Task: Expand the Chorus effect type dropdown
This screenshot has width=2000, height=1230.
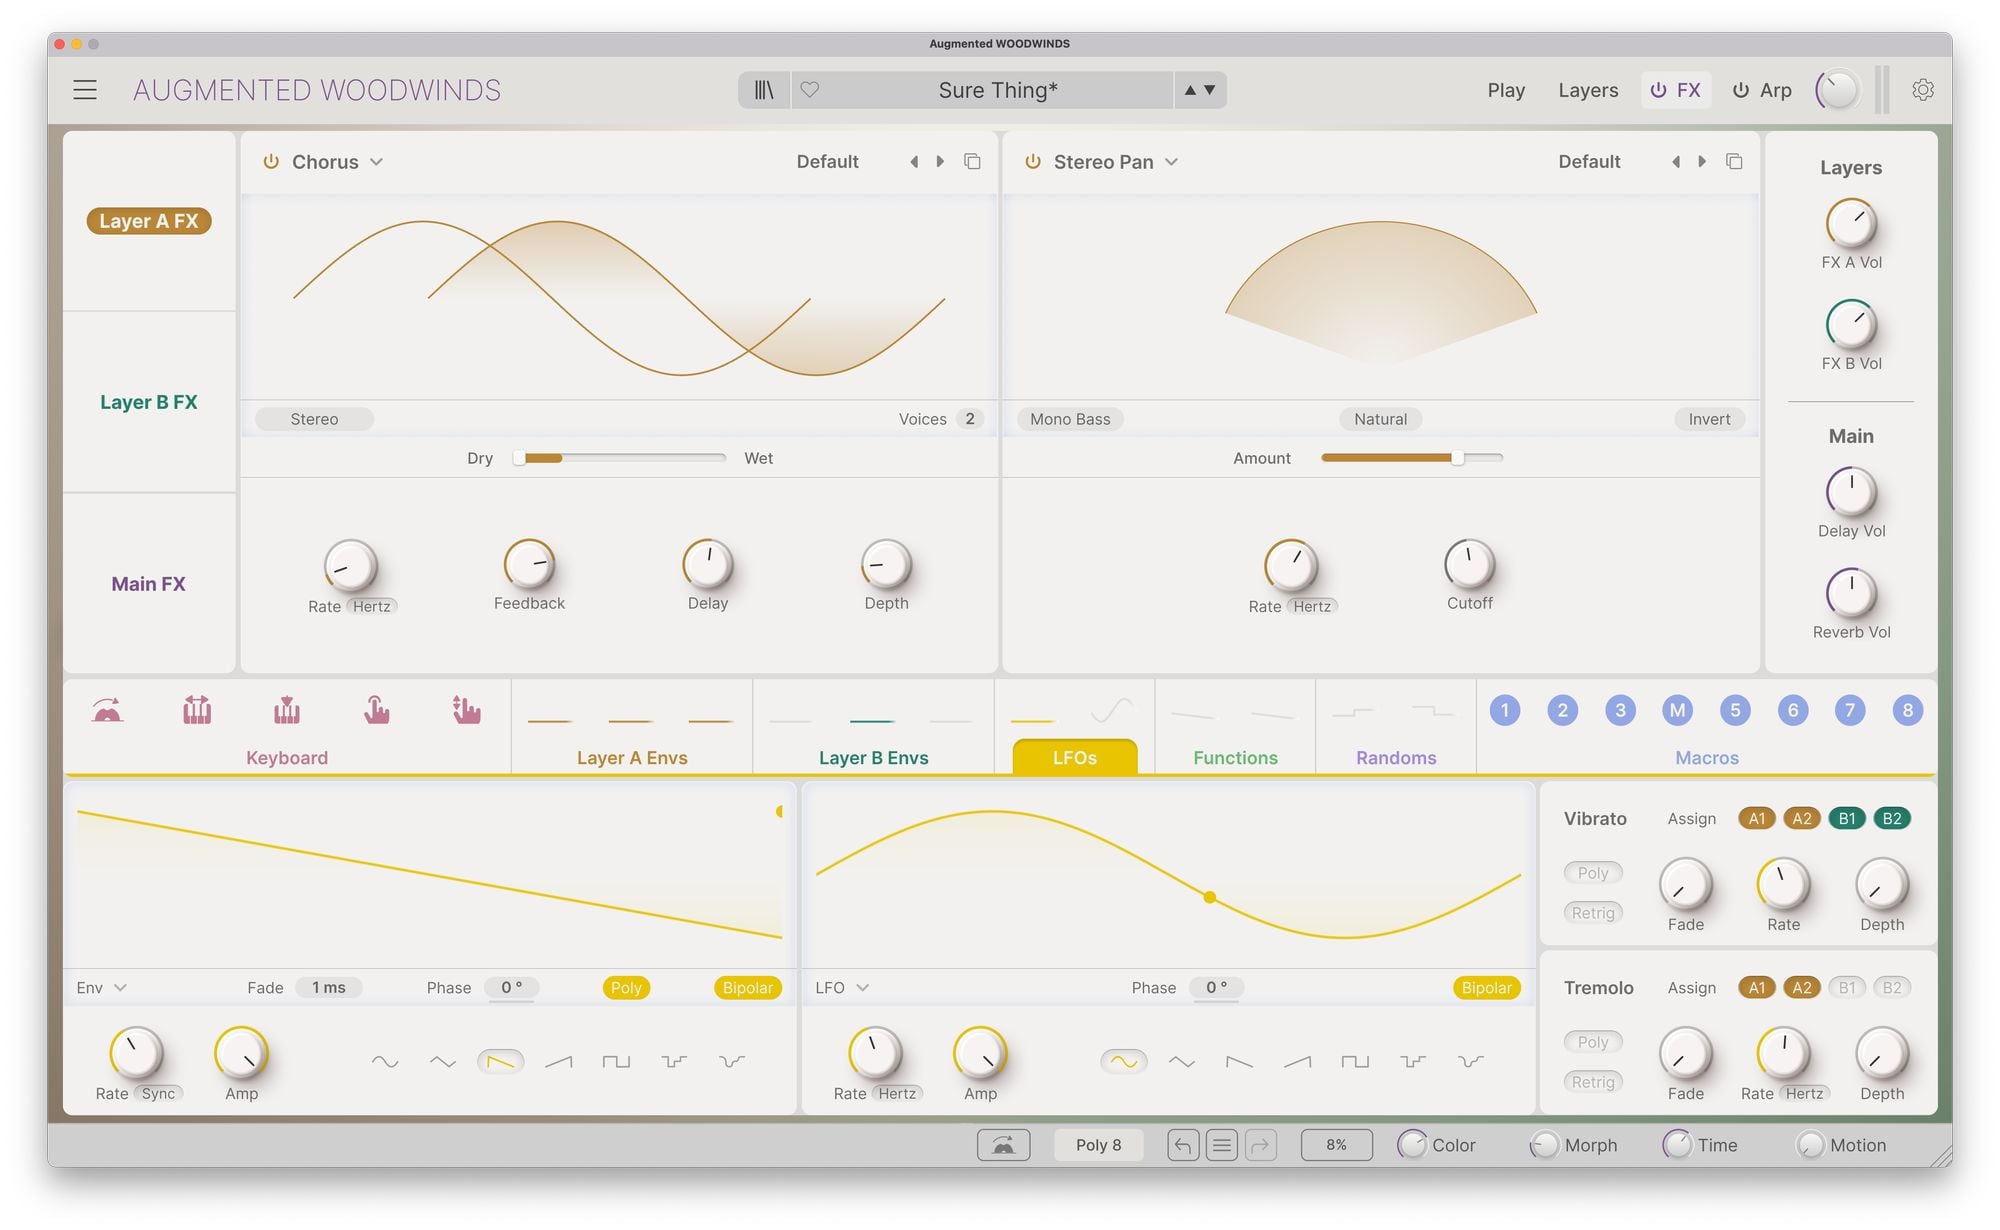Action: (376, 162)
